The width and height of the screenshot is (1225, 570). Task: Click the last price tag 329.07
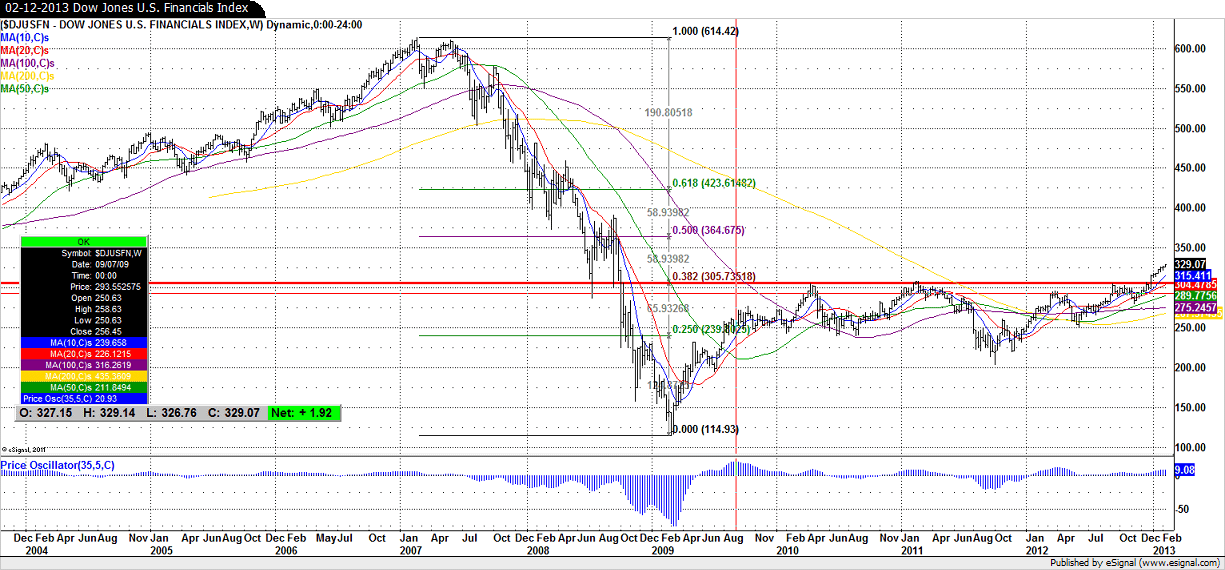pyautogui.click(x=1192, y=263)
